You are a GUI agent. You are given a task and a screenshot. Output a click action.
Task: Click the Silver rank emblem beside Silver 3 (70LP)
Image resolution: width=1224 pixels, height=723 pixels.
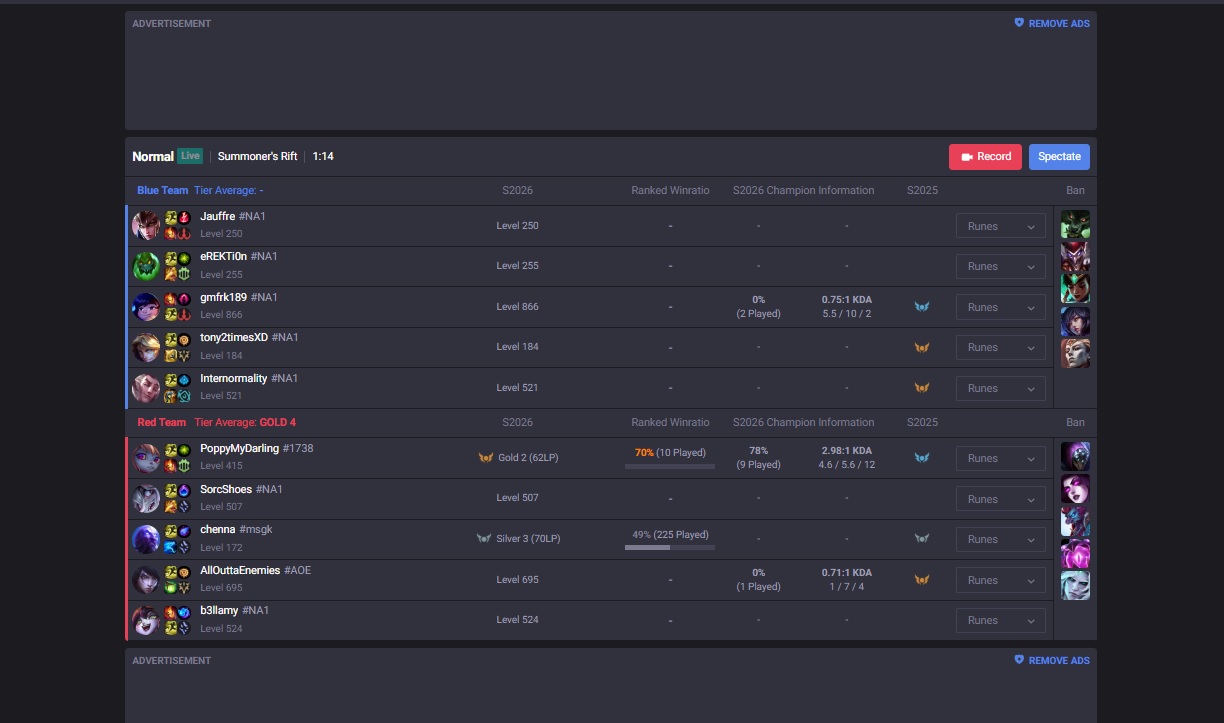tap(484, 538)
